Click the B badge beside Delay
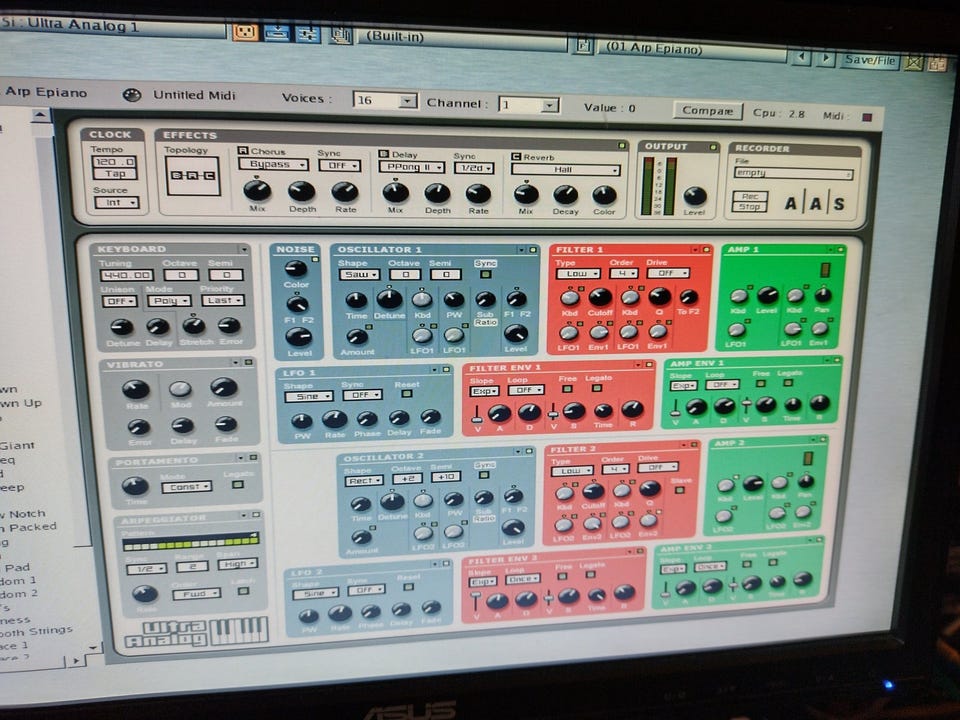Viewport: 960px width, 720px height. pyautogui.click(x=384, y=154)
